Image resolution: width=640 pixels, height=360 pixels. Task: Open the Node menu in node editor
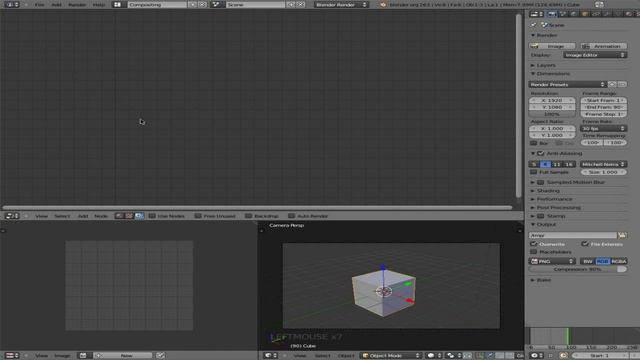click(x=101, y=216)
